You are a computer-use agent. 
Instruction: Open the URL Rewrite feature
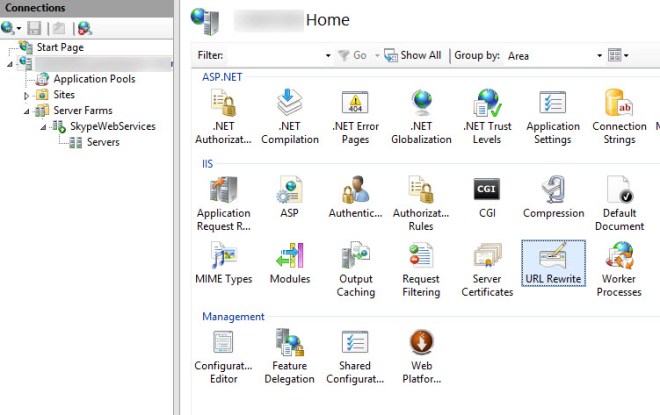[x=552, y=263]
